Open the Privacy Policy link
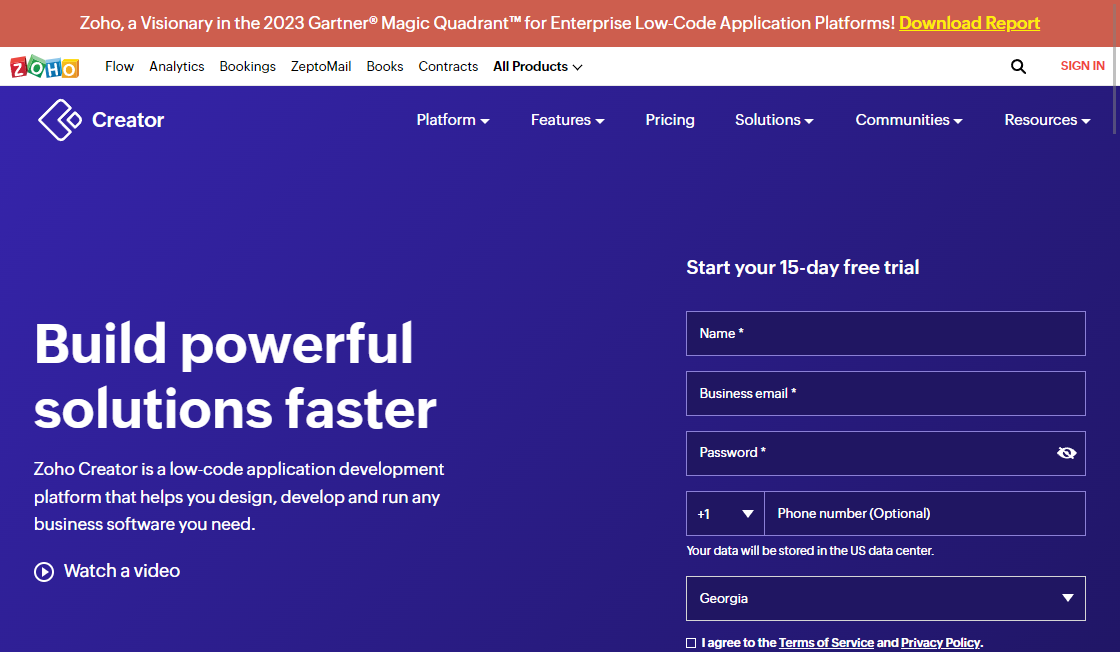This screenshot has height=652, width=1120. click(940, 643)
